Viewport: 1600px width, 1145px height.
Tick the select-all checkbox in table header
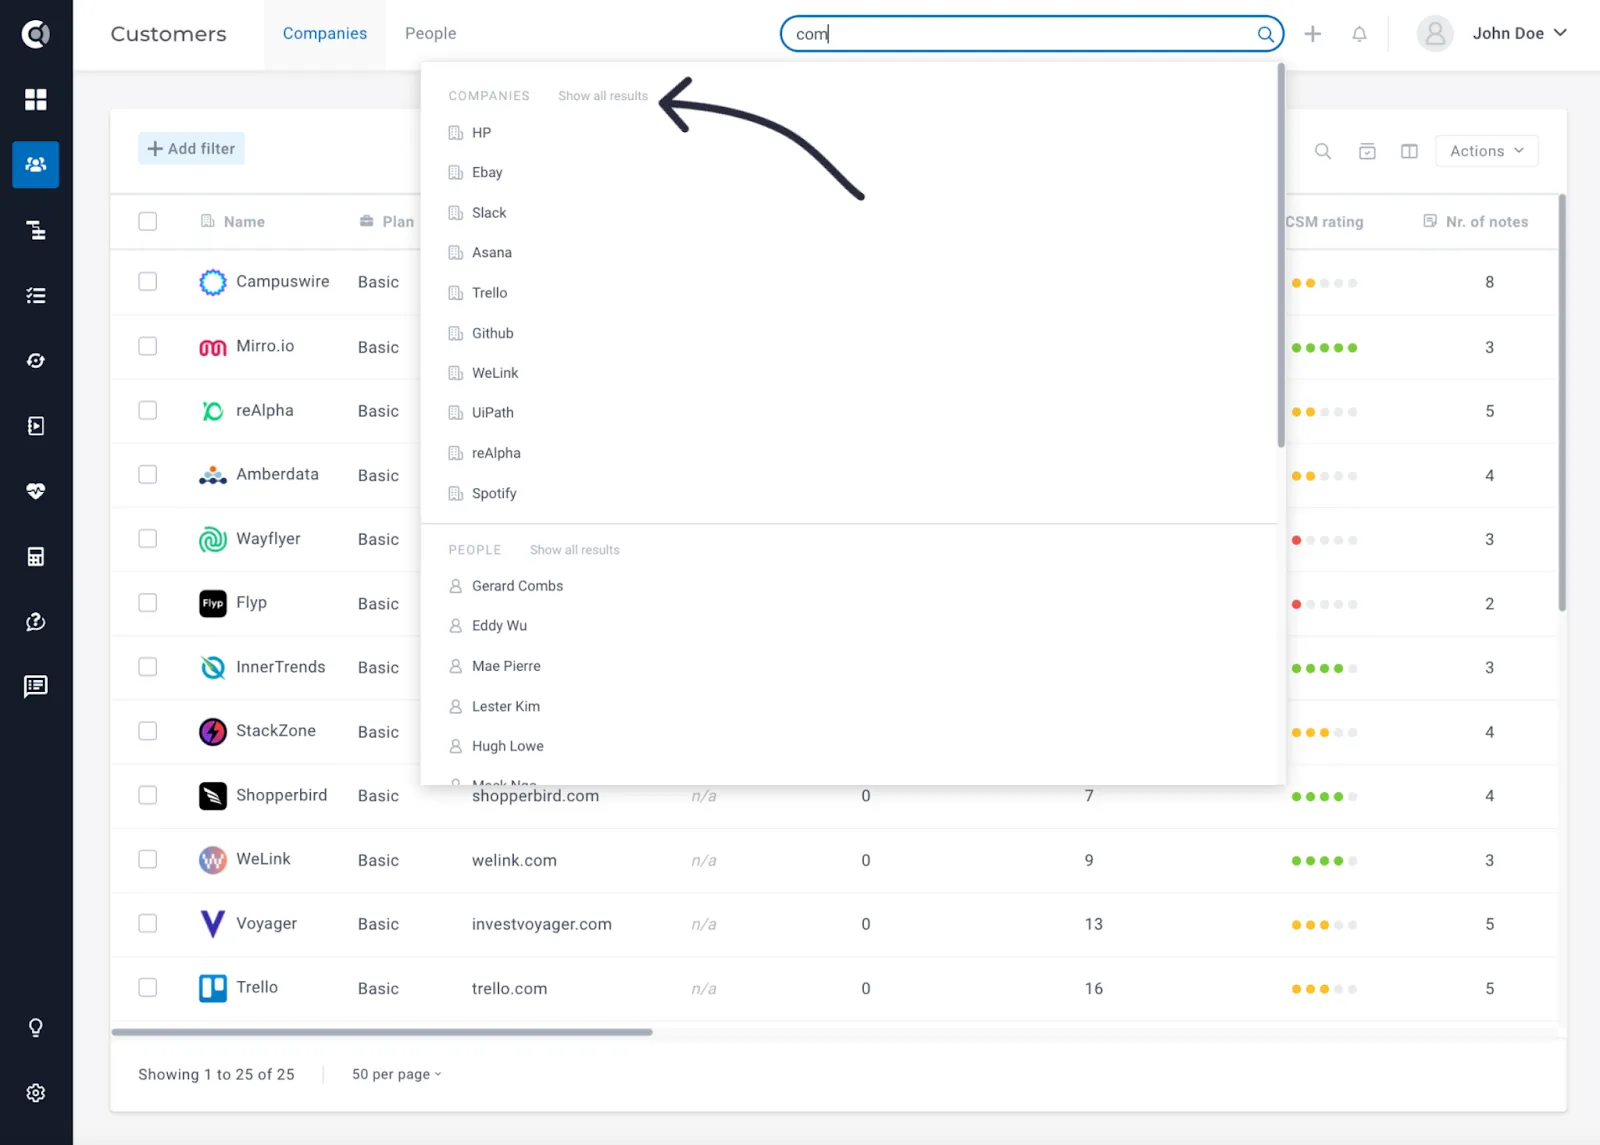point(148,221)
